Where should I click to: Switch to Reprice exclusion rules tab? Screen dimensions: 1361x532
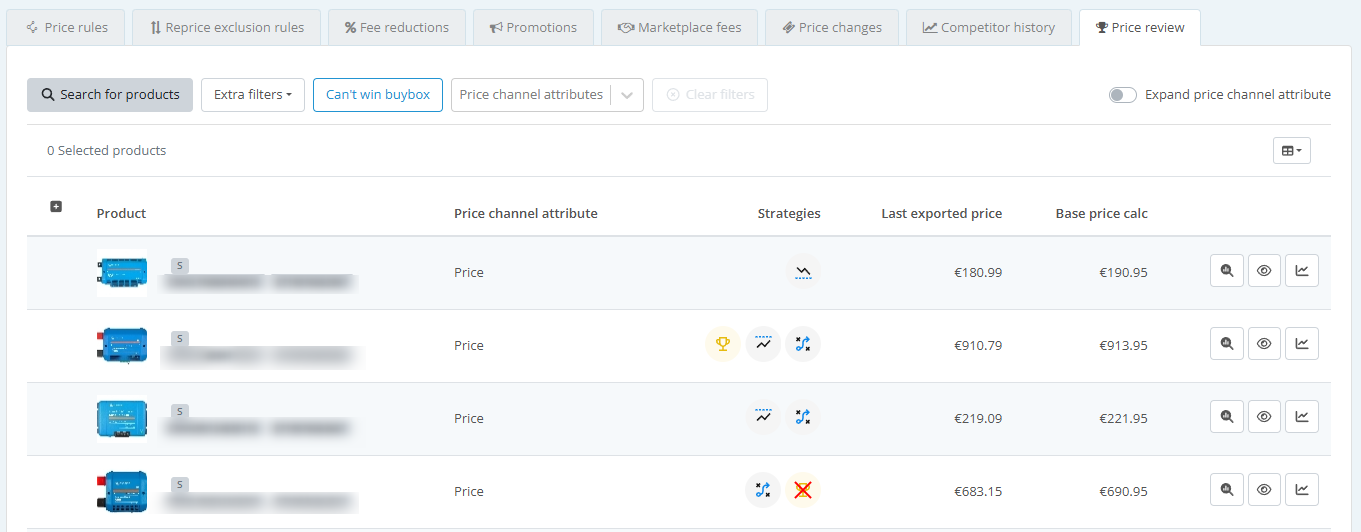(226, 28)
